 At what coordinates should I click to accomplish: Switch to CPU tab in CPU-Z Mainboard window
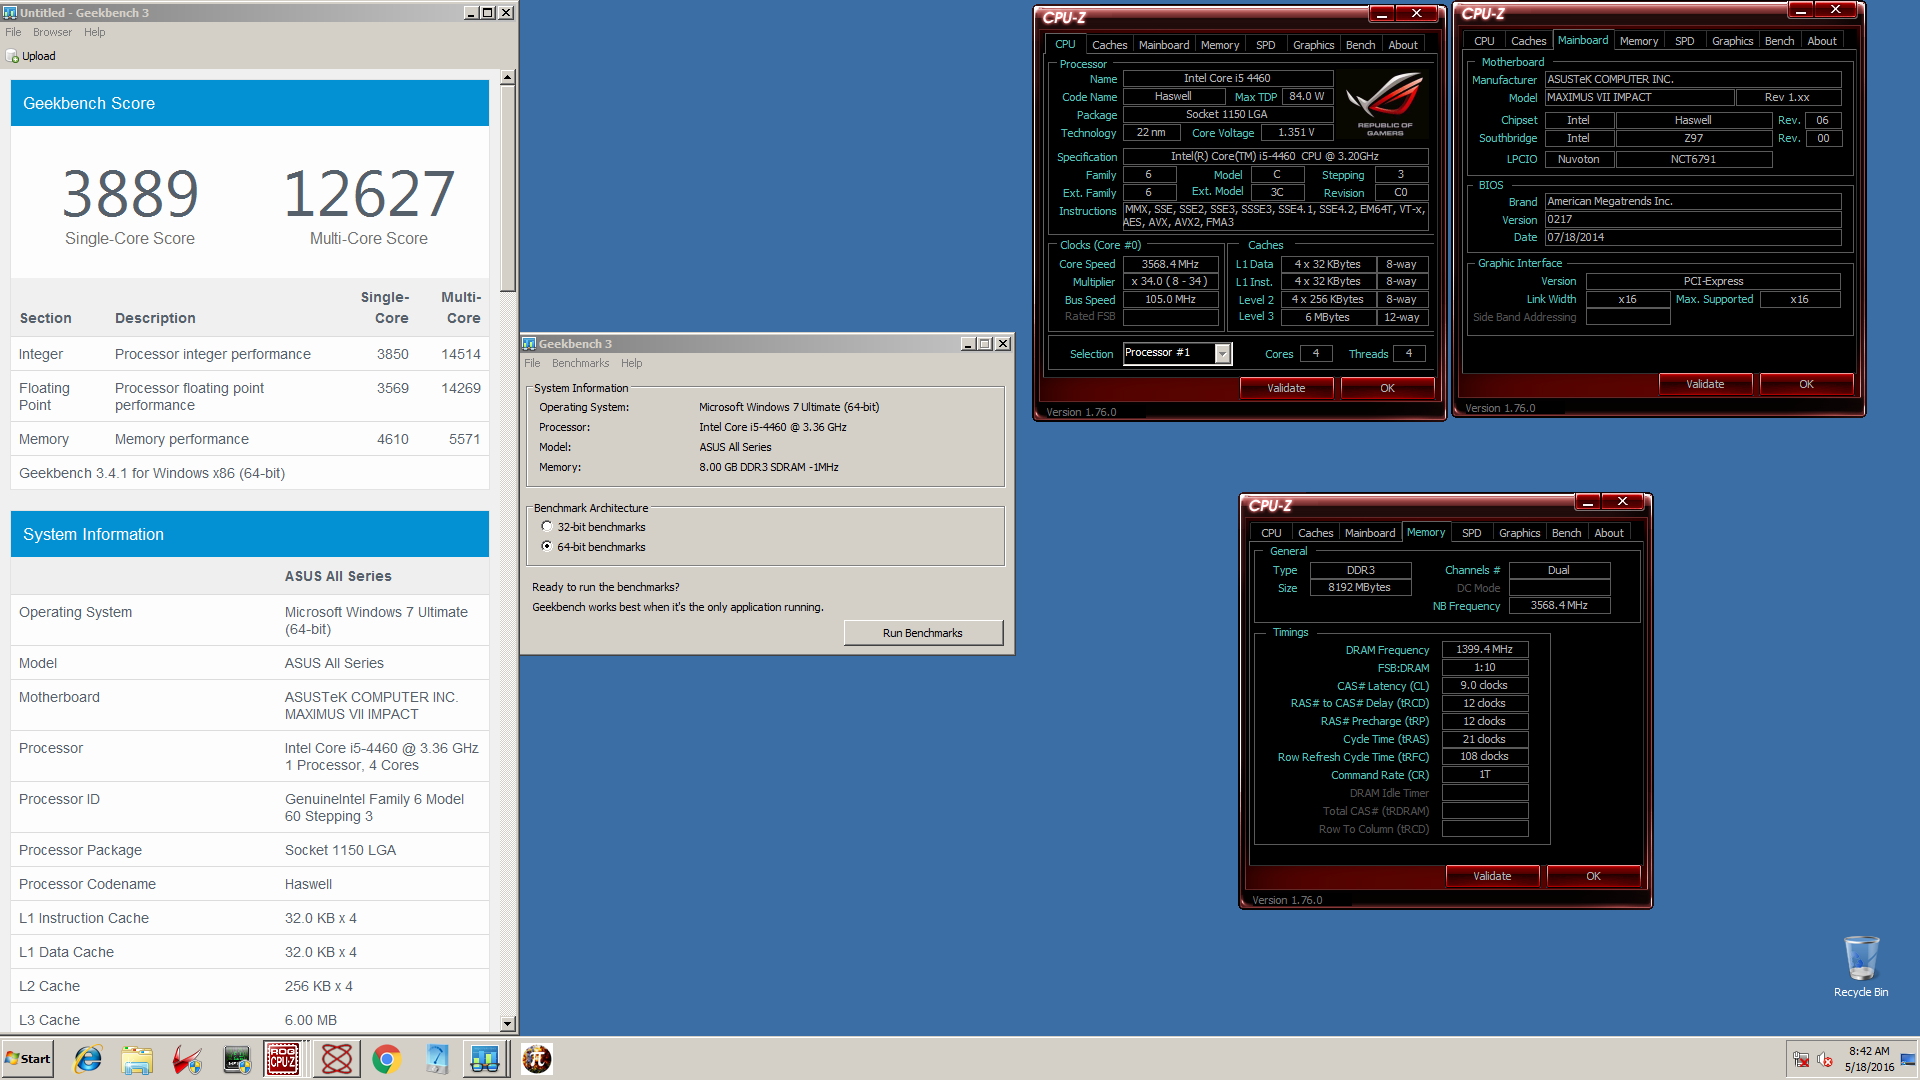(1484, 41)
